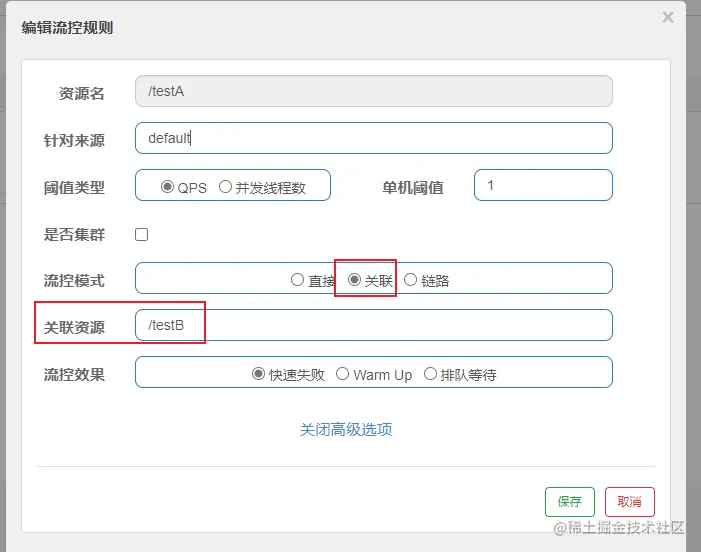701x552 pixels.
Task: Collapse options via 关闭高级选项 link
Action: pos(346,430)
